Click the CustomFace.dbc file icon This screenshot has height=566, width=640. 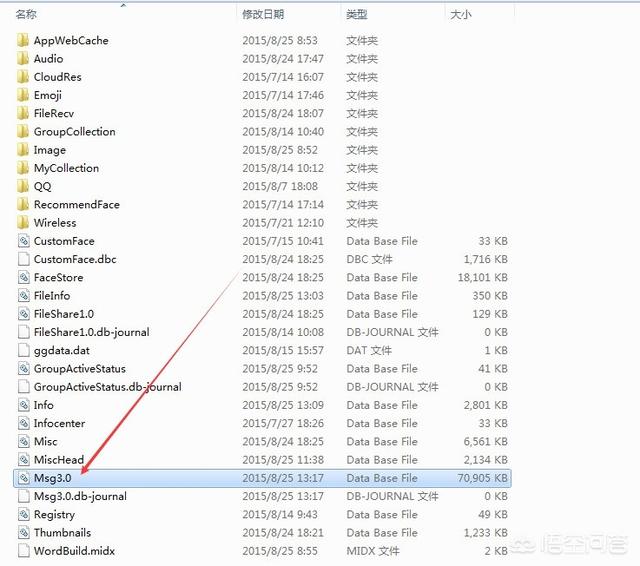pyautogui.click(x=24, y=259)
